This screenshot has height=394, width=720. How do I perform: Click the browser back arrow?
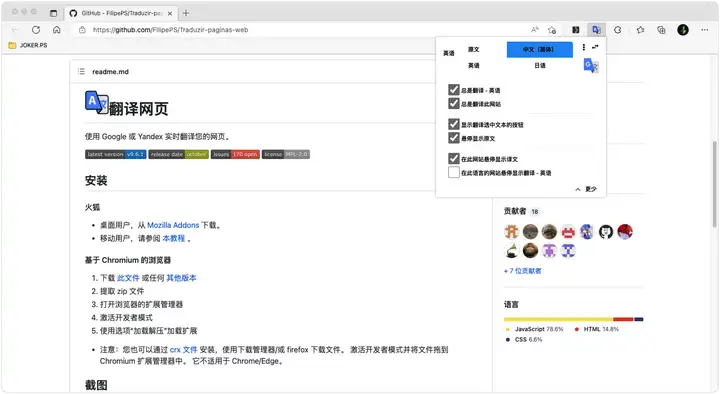(x=15, y=30)
